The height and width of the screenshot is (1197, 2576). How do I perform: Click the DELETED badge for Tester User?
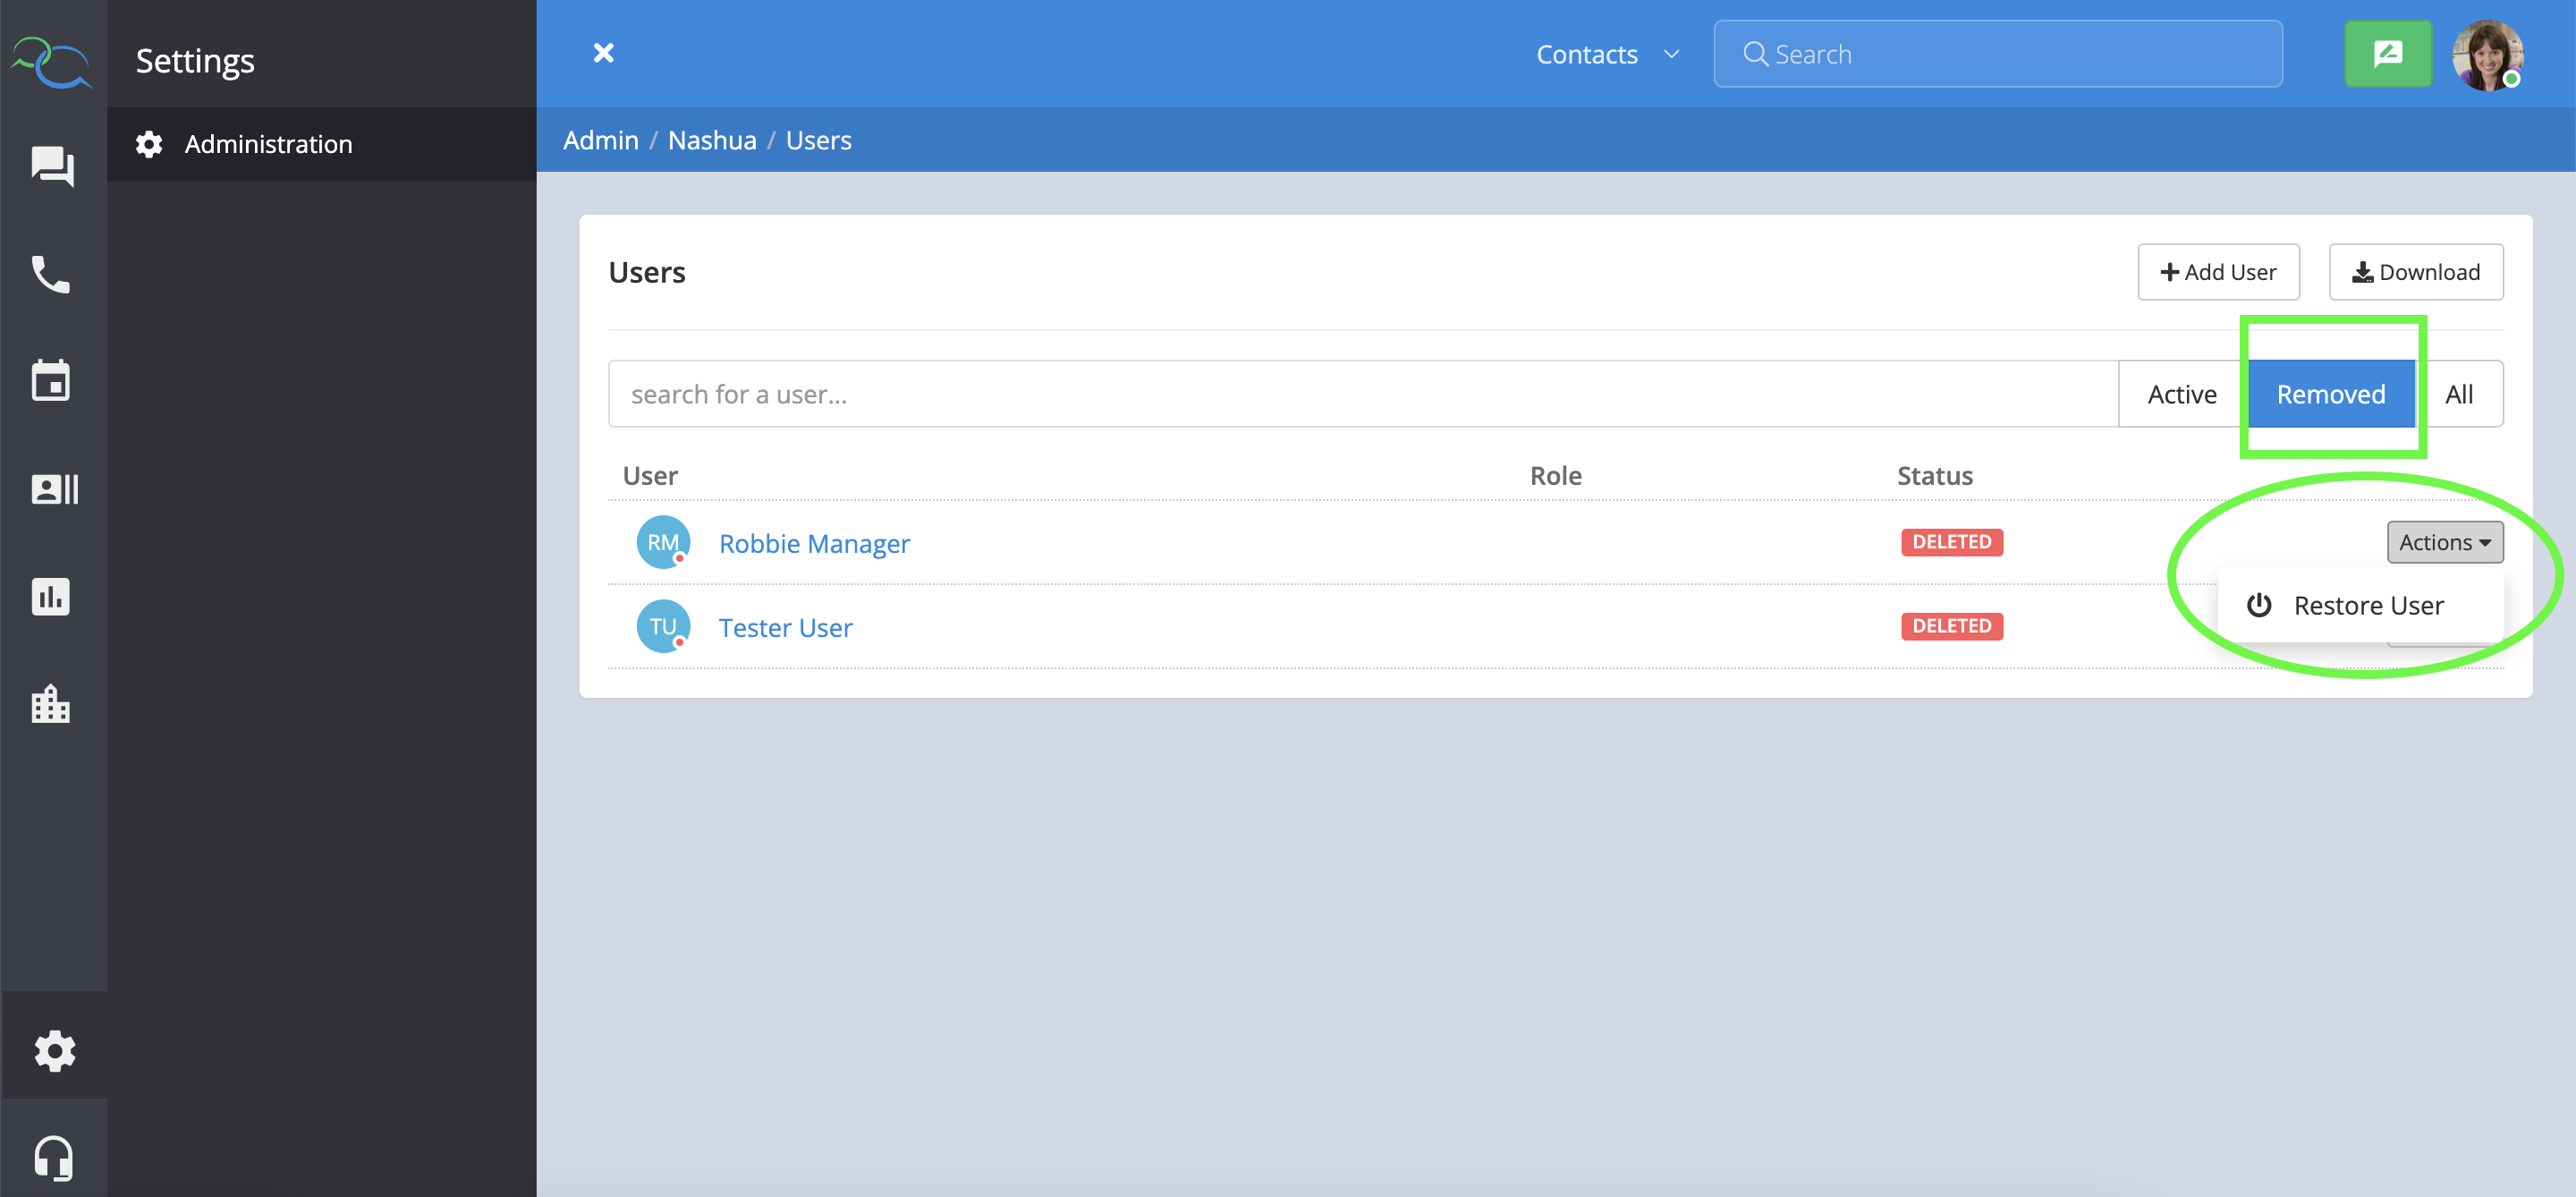pos(1951,626)
